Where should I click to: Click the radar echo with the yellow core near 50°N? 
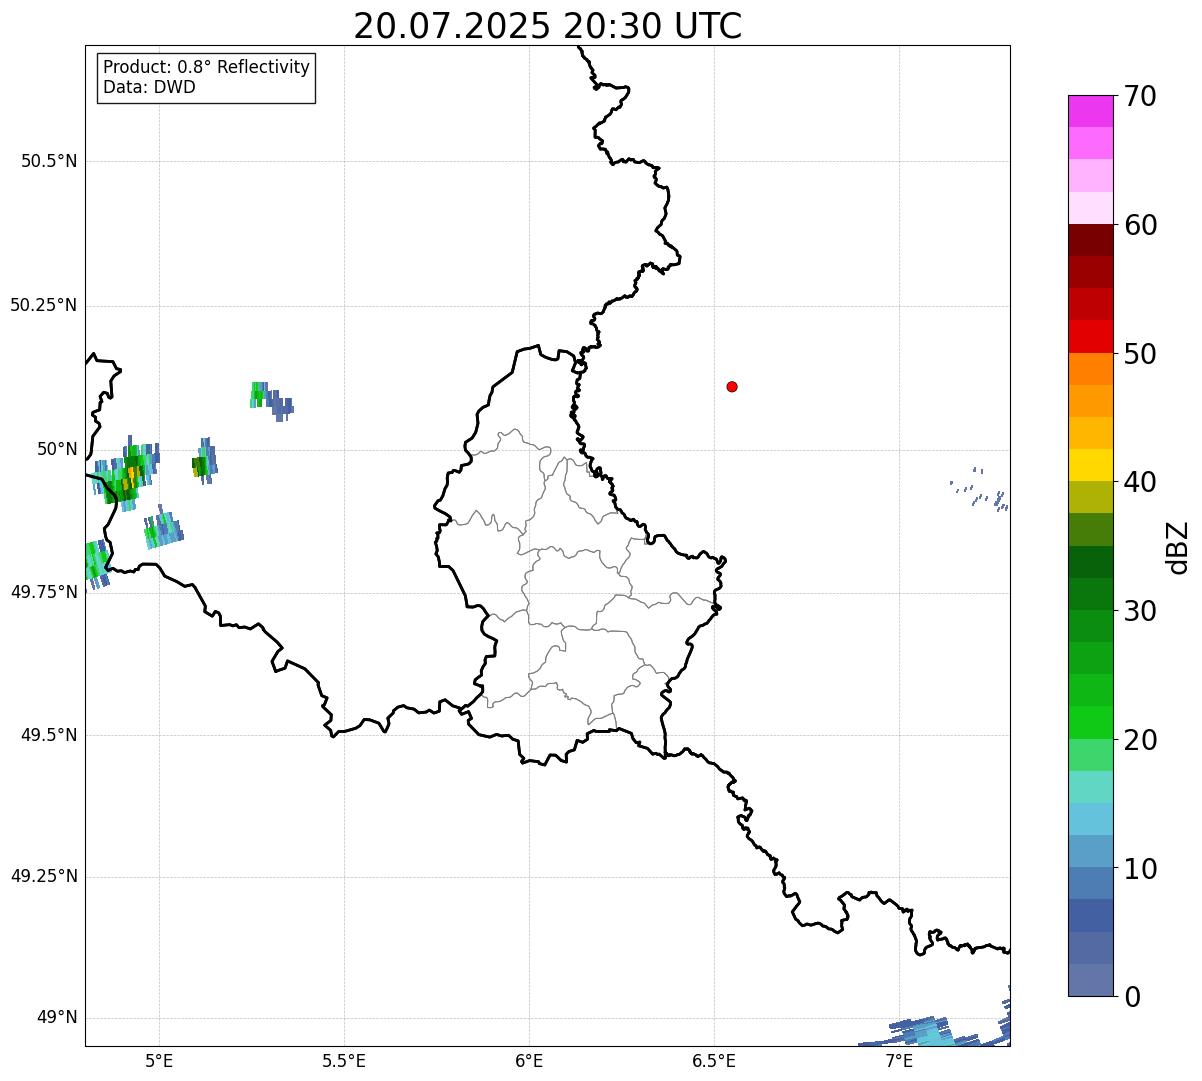tap(127, 473)
